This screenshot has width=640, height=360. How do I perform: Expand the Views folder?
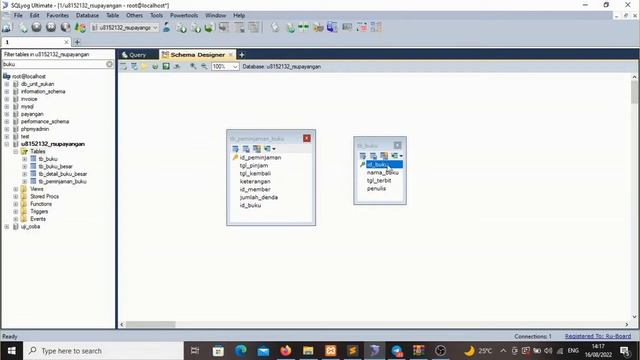click(x=16, y=189)
